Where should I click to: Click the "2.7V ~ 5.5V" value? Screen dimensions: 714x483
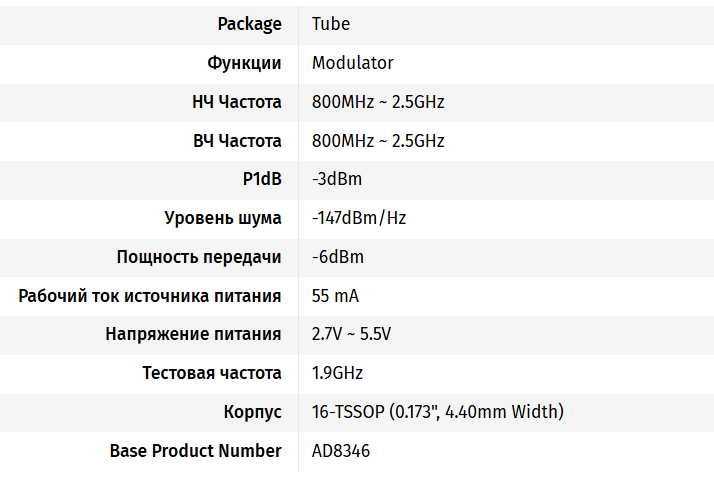click(351, 334)
